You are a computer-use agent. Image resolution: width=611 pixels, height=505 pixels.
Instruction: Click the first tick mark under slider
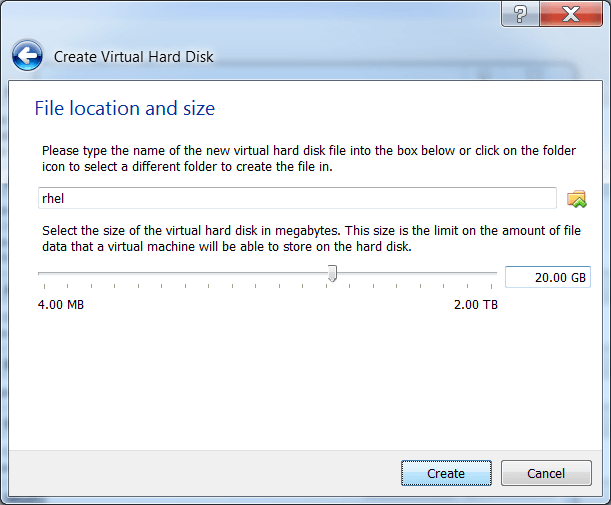[44, 286]
